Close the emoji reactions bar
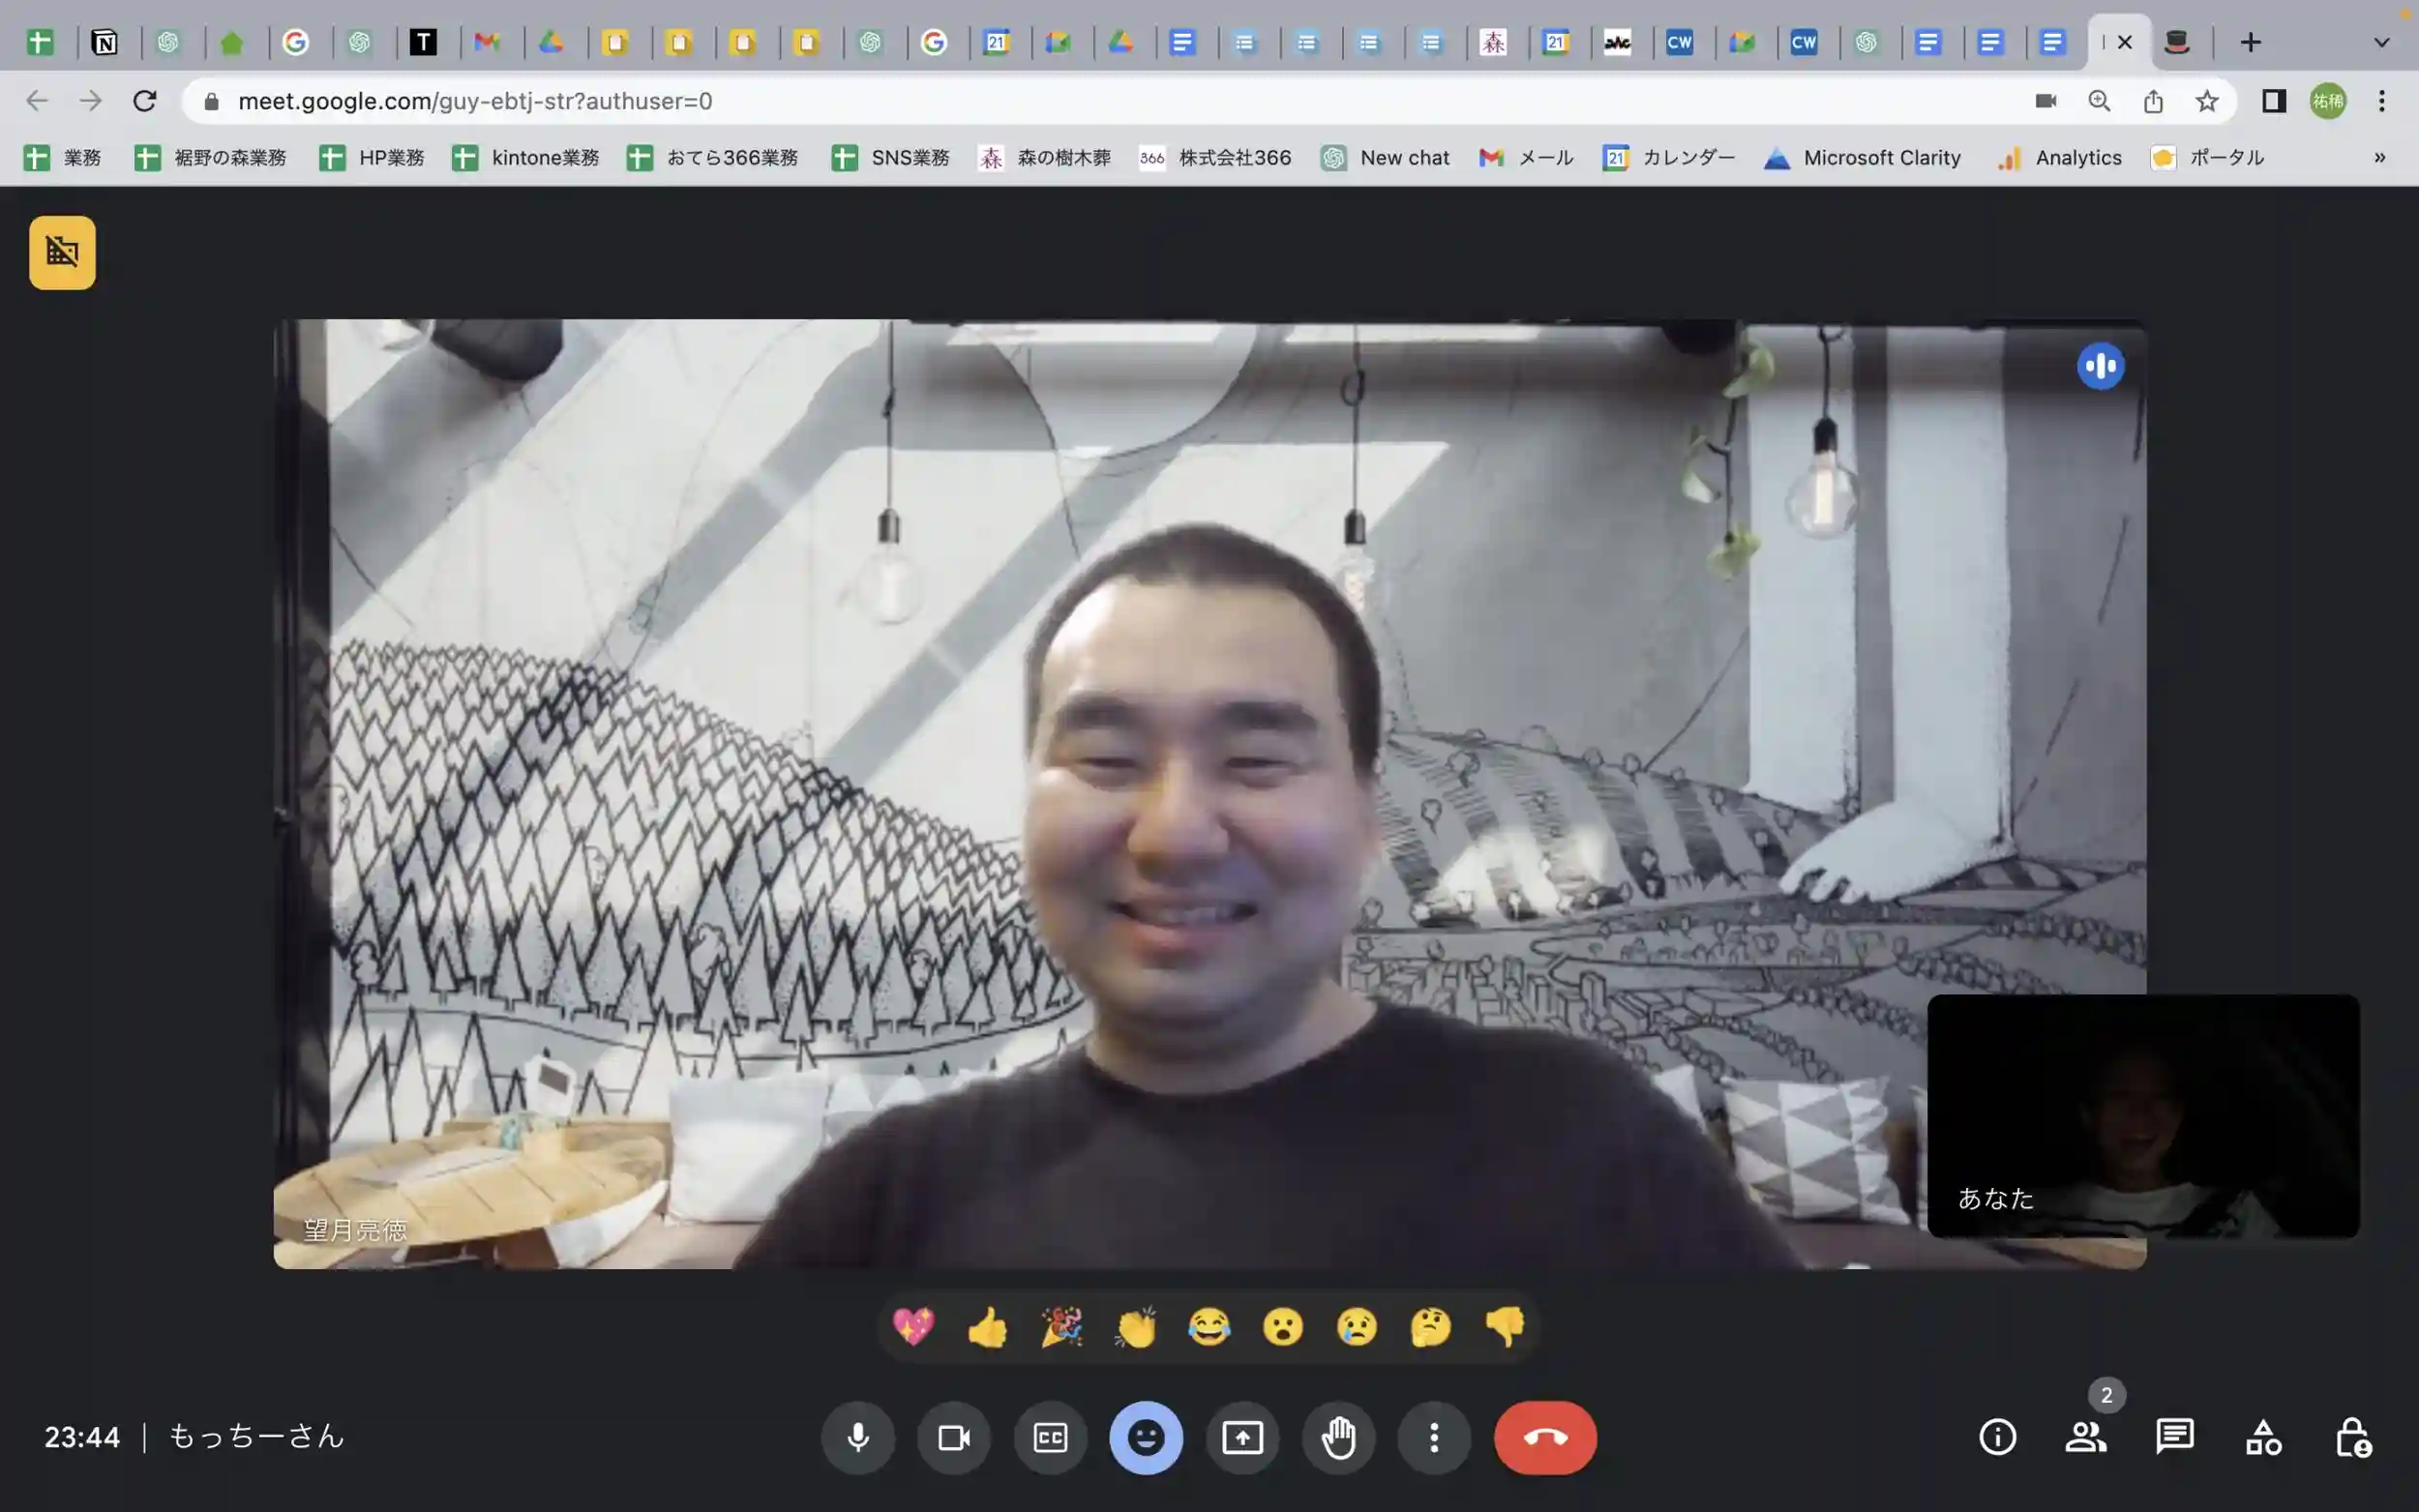Image resolution: width=2419 pixels, height=1512 pixels. tap(1145, 1437)
